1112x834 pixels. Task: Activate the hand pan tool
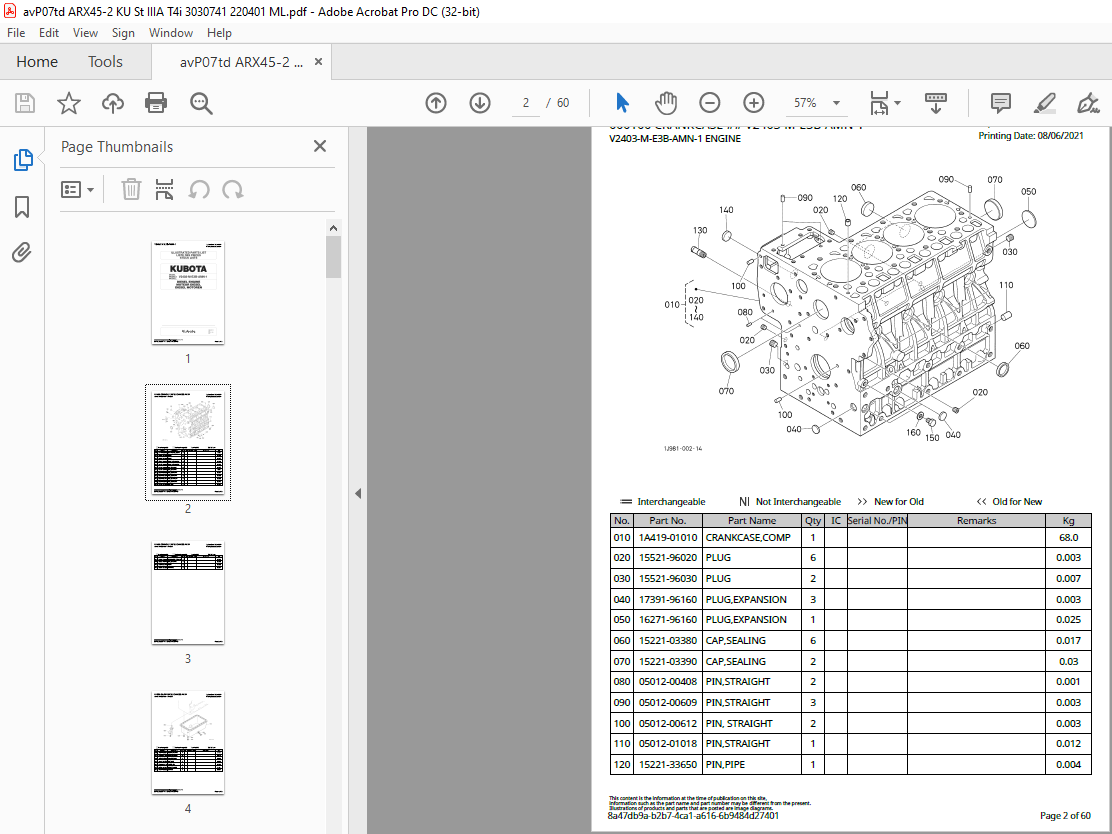(x=666, y=103)
